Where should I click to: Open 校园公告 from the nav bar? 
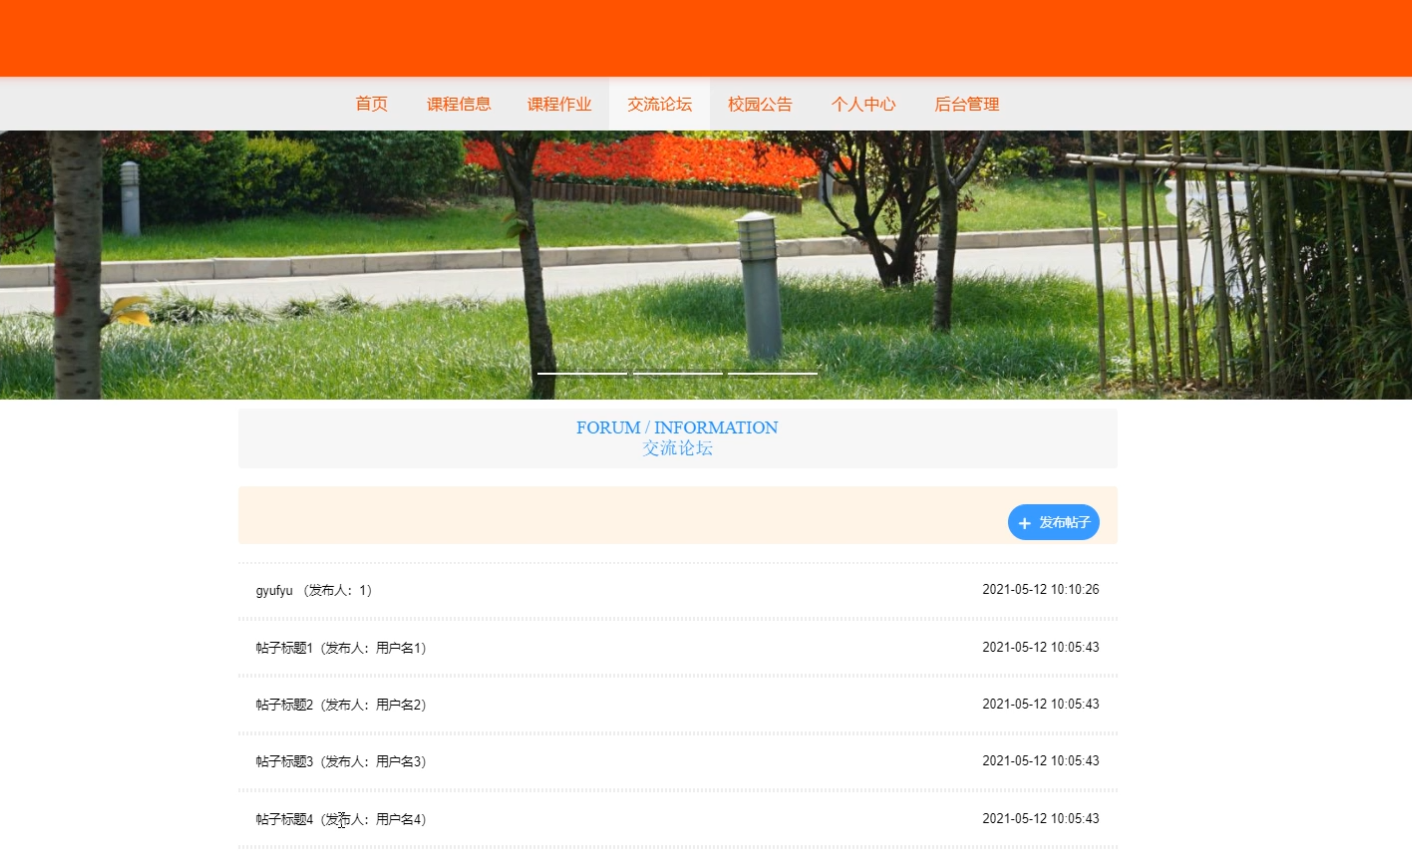(760, 104)
